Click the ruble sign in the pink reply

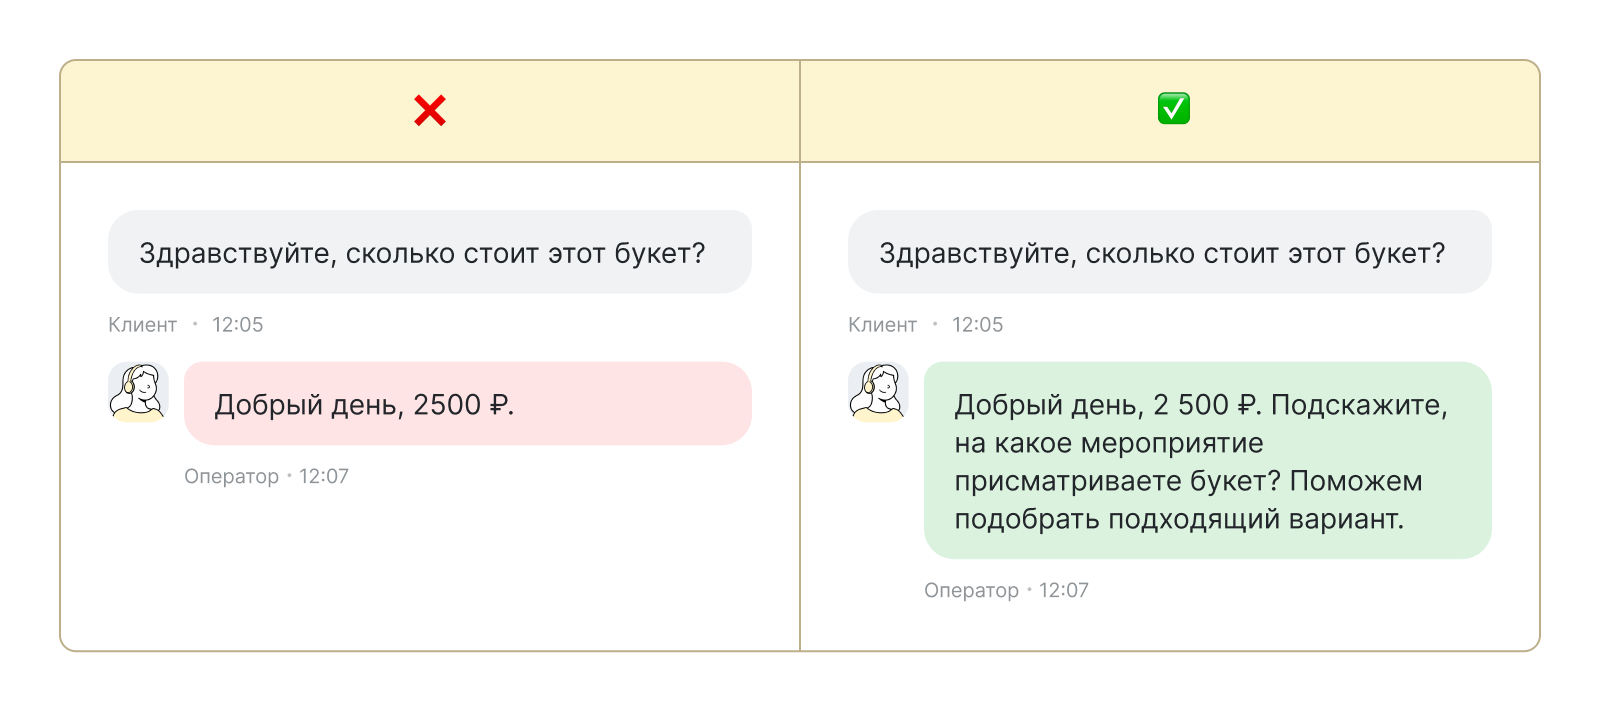click(x=498, y=405)
